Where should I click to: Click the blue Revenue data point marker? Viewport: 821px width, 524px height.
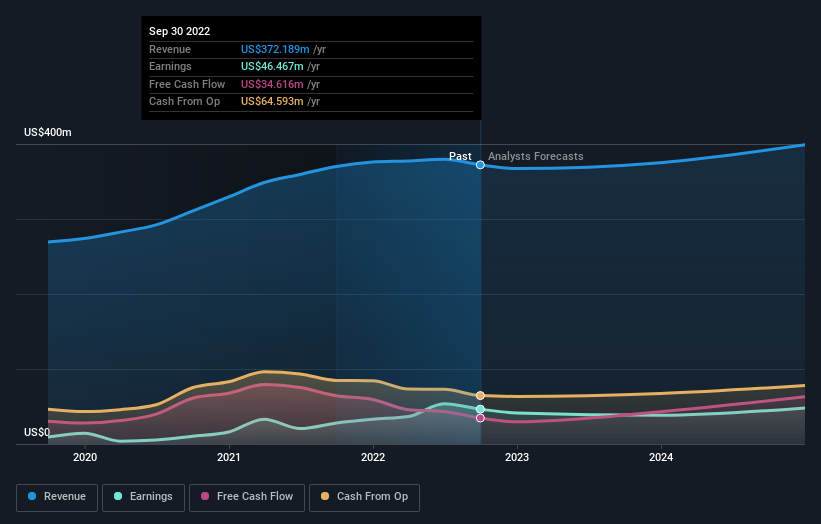click(x=480, y=165)
